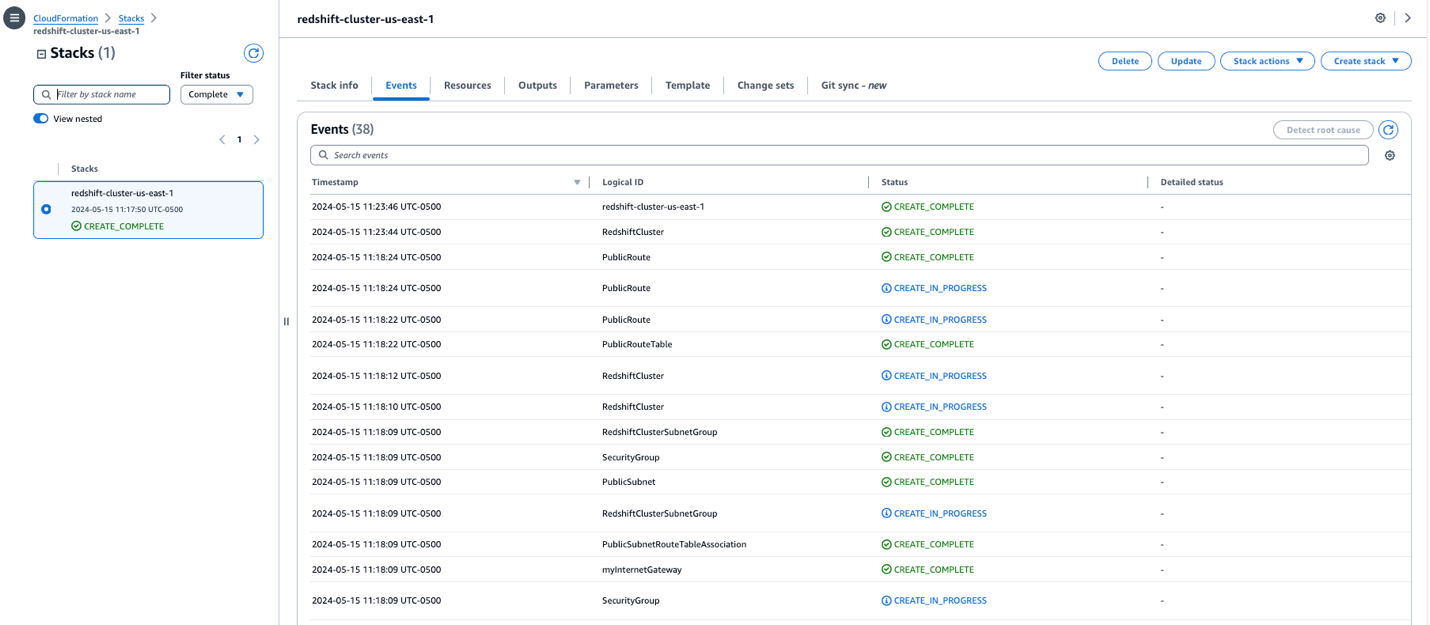Refresh the Events table
The width and height of the screenshot is (1430, 625).
click(x=1388, y=130)
